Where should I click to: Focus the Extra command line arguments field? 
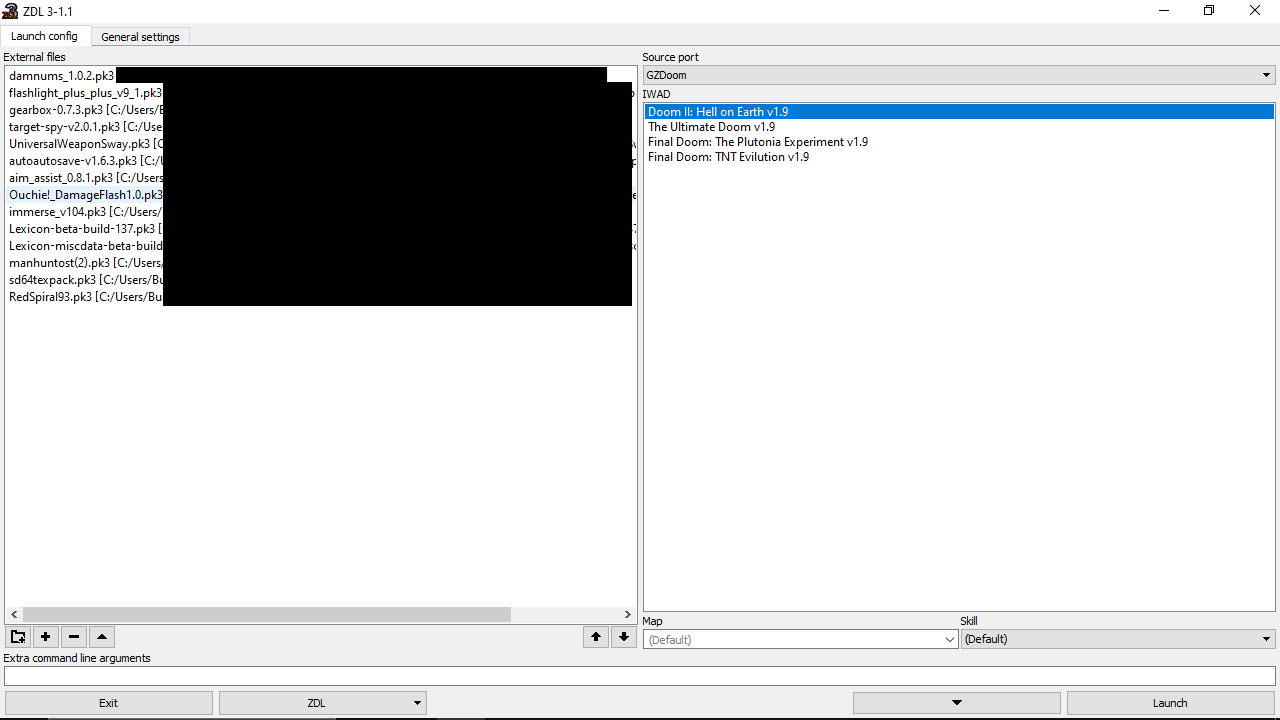coord(640,676)
